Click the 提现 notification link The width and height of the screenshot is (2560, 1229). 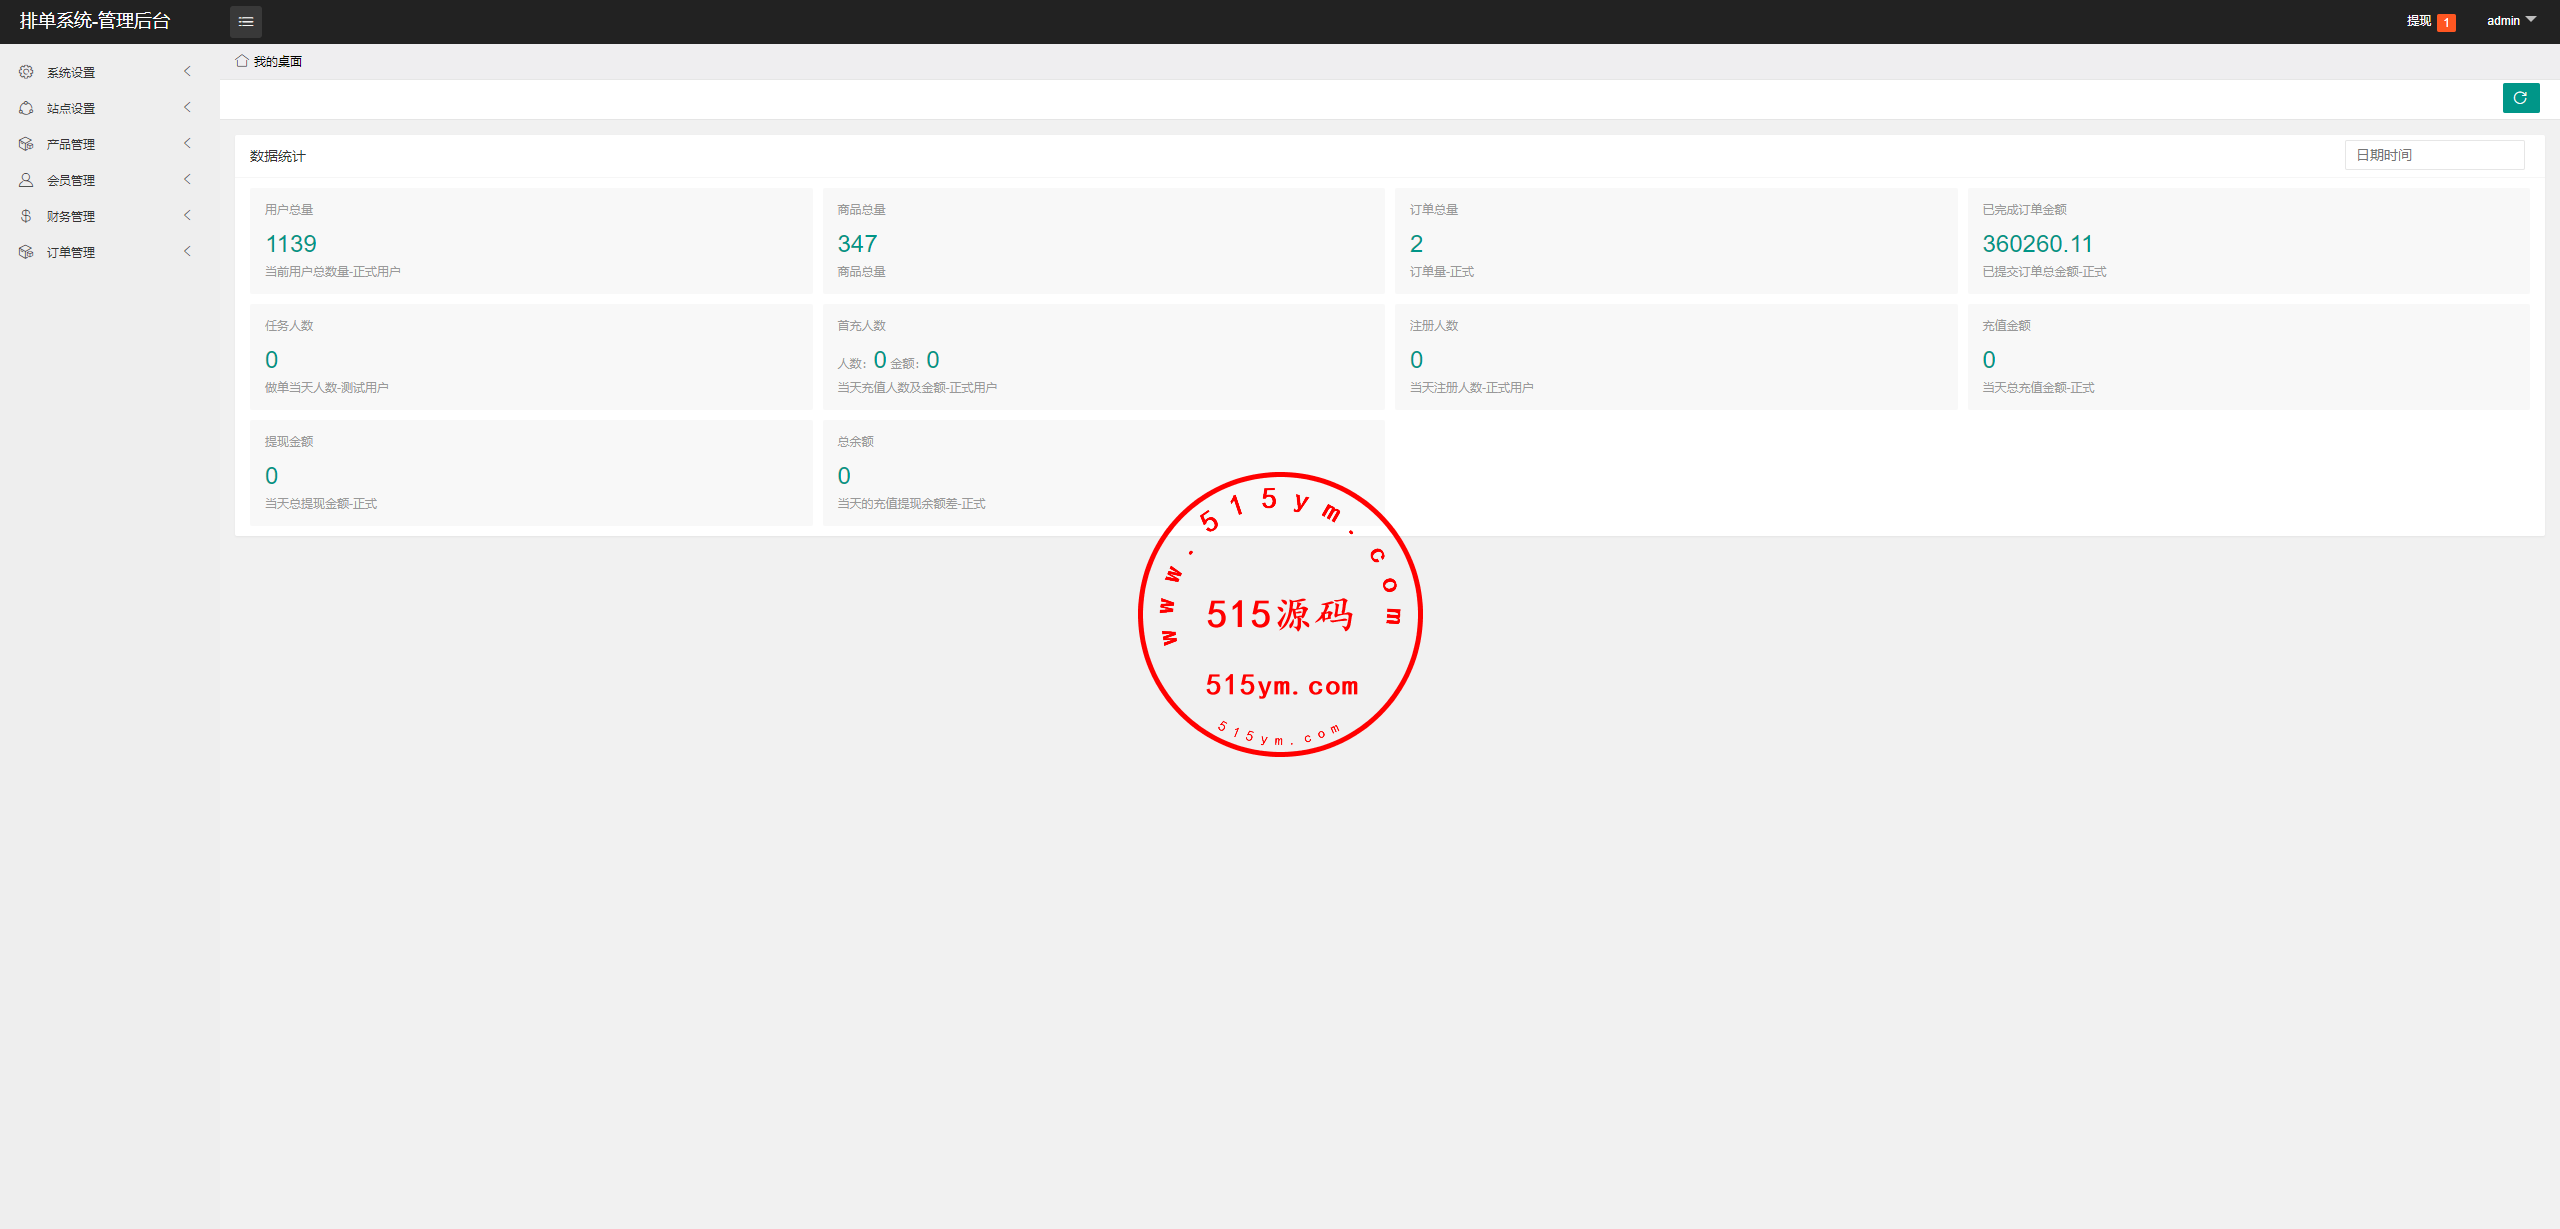[x=2418, y=21]
